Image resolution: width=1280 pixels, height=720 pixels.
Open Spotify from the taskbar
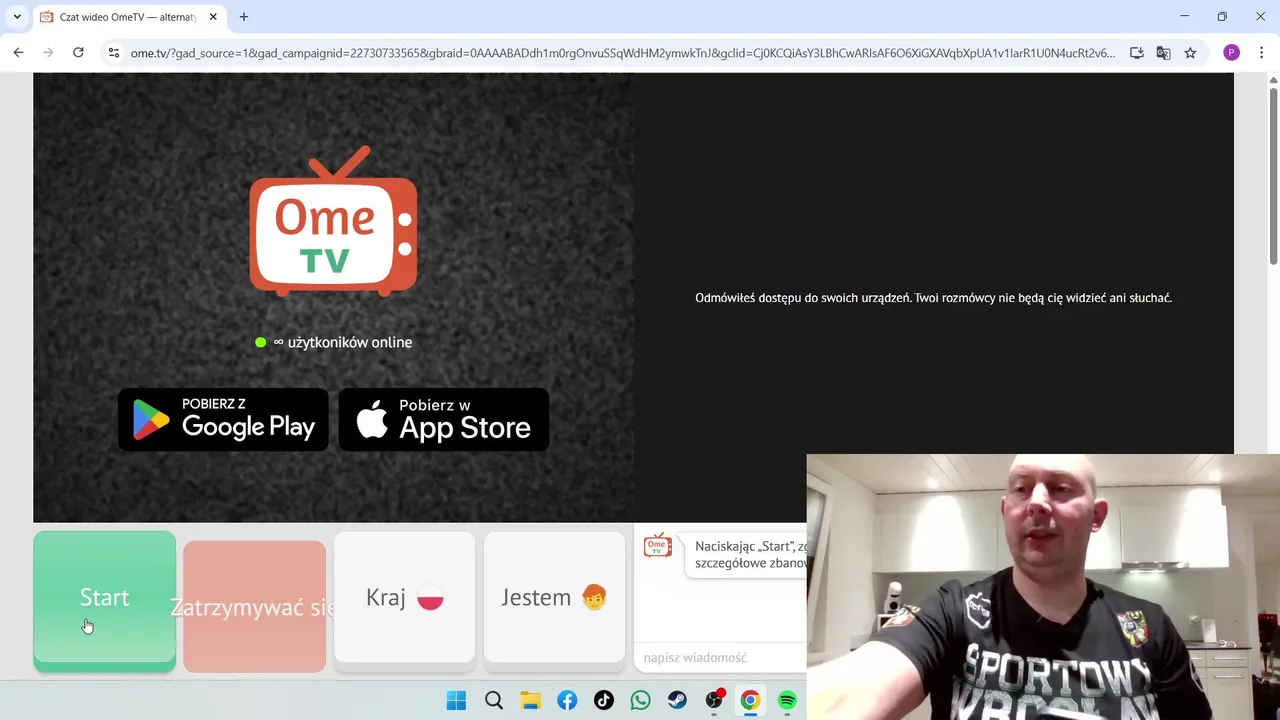[x=787, y=701]
